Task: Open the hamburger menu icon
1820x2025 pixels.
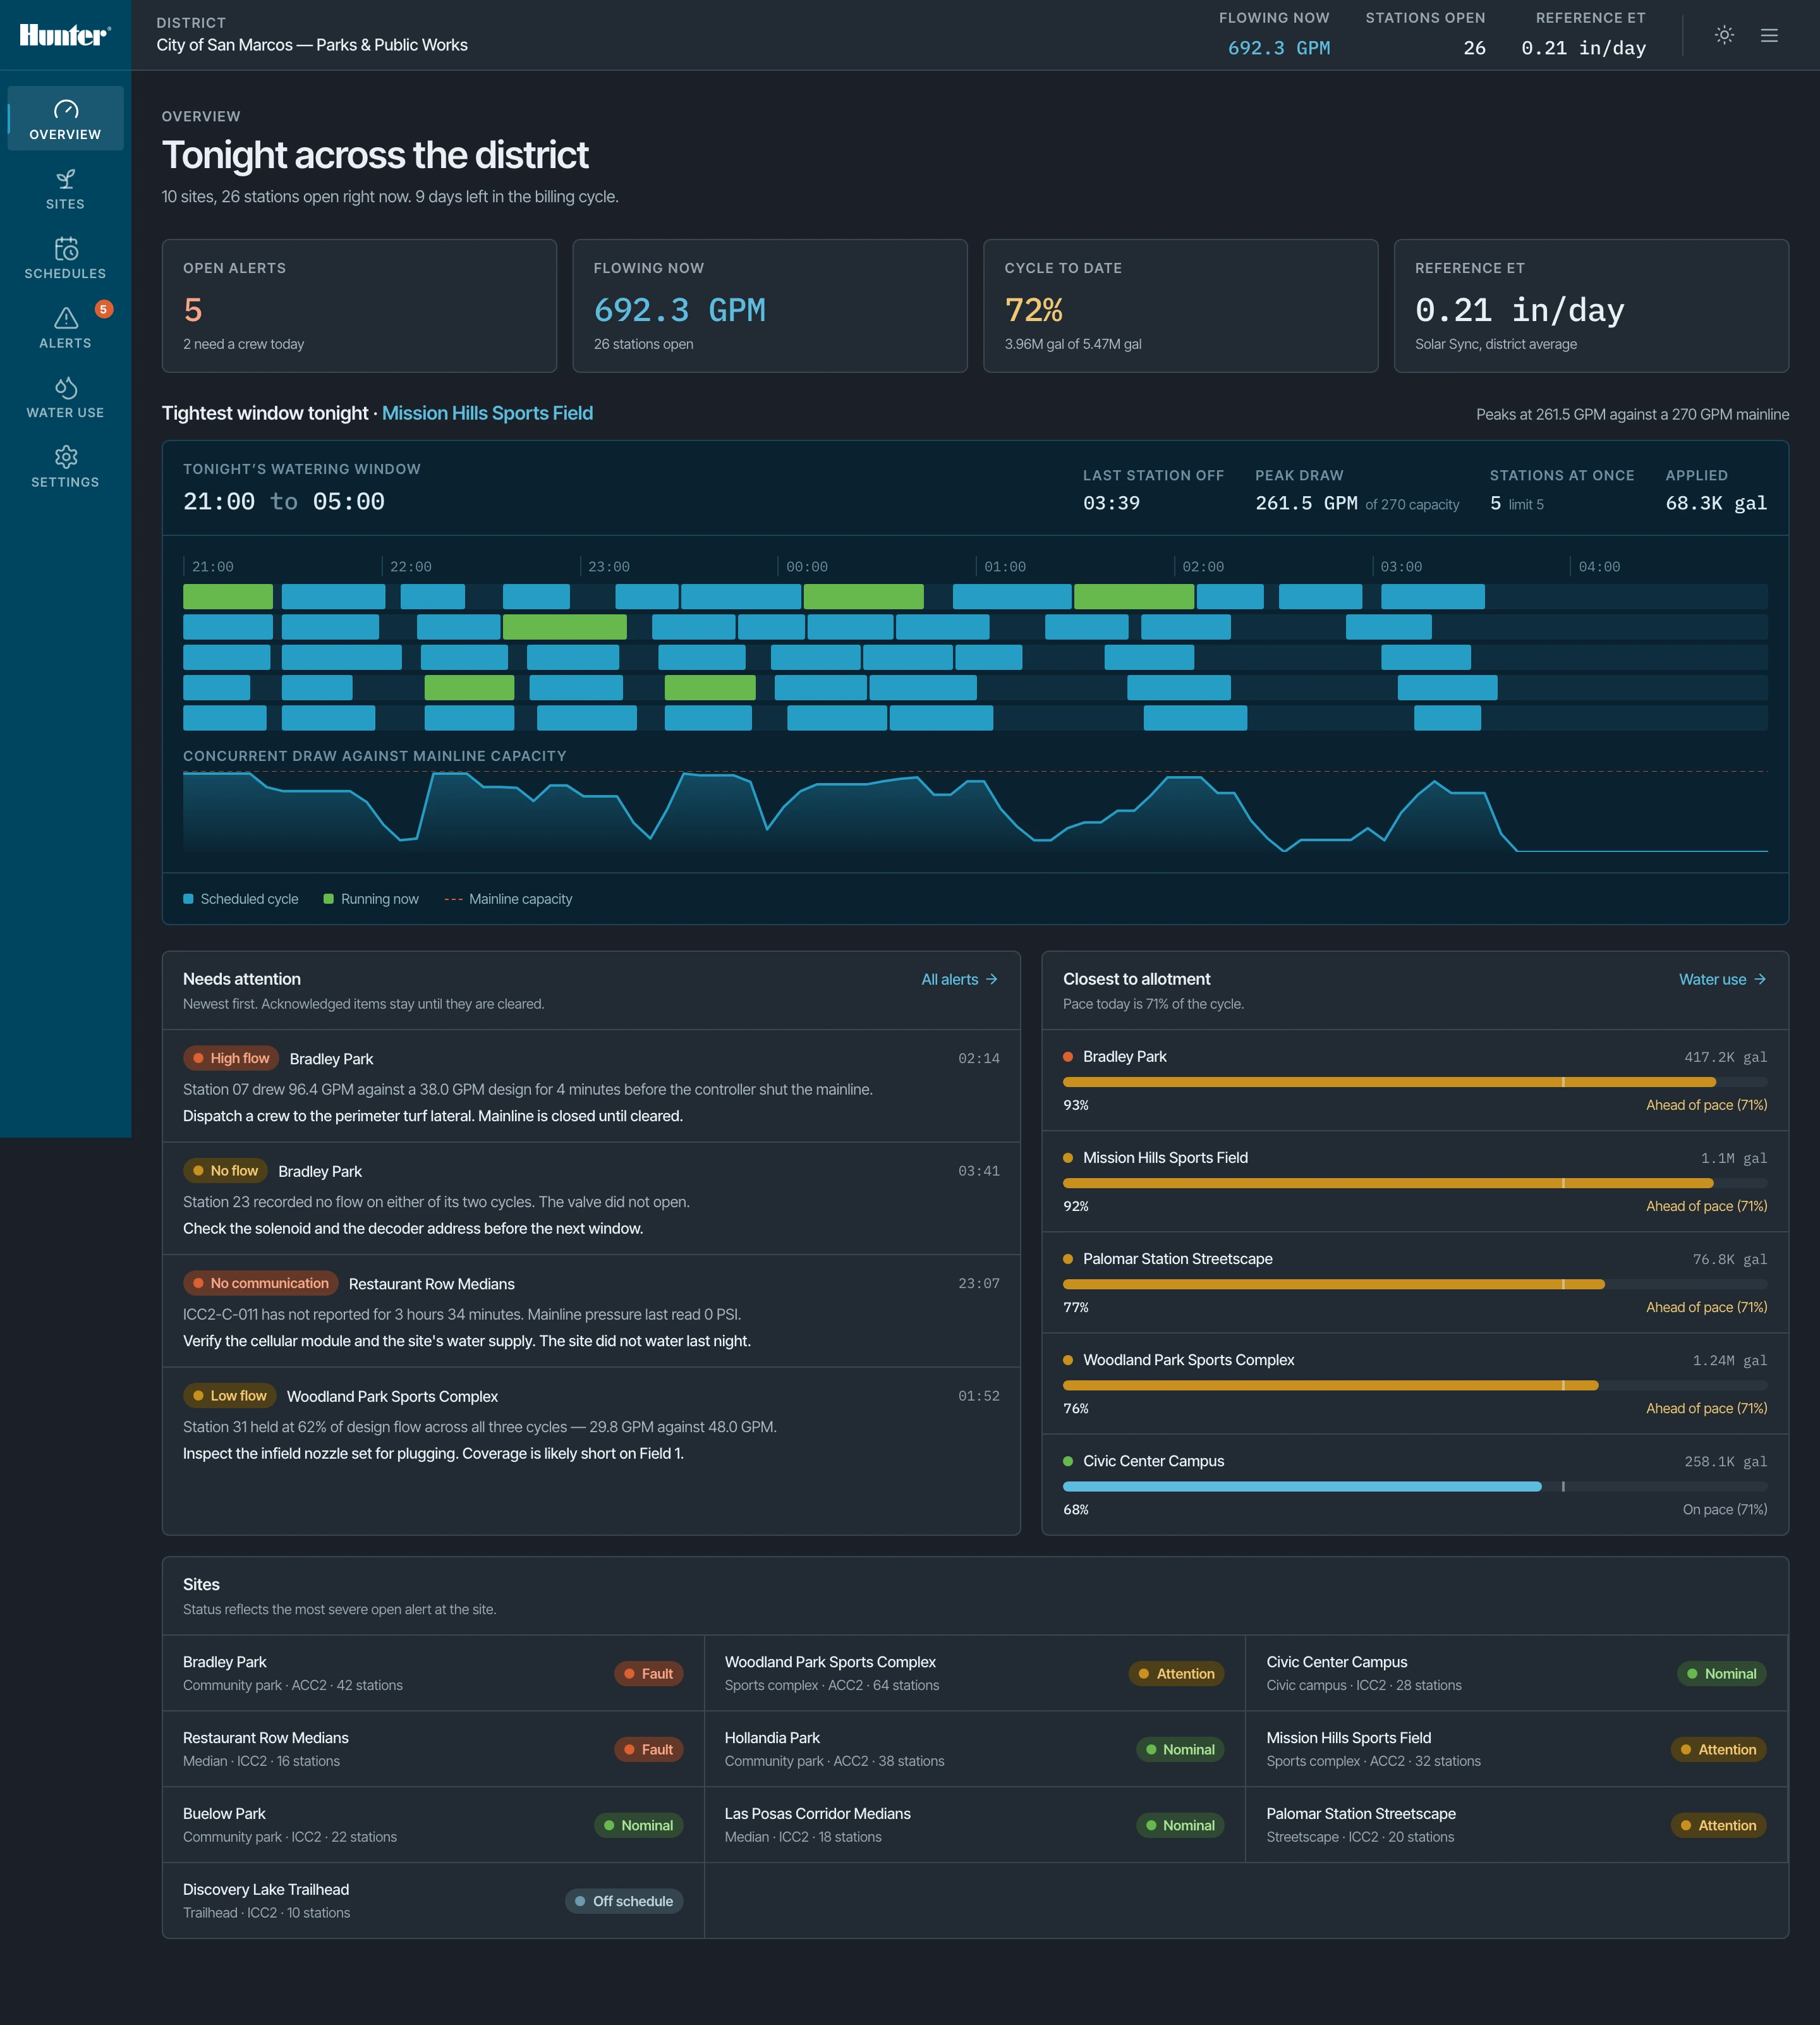Action: (x=1769, y=35)
